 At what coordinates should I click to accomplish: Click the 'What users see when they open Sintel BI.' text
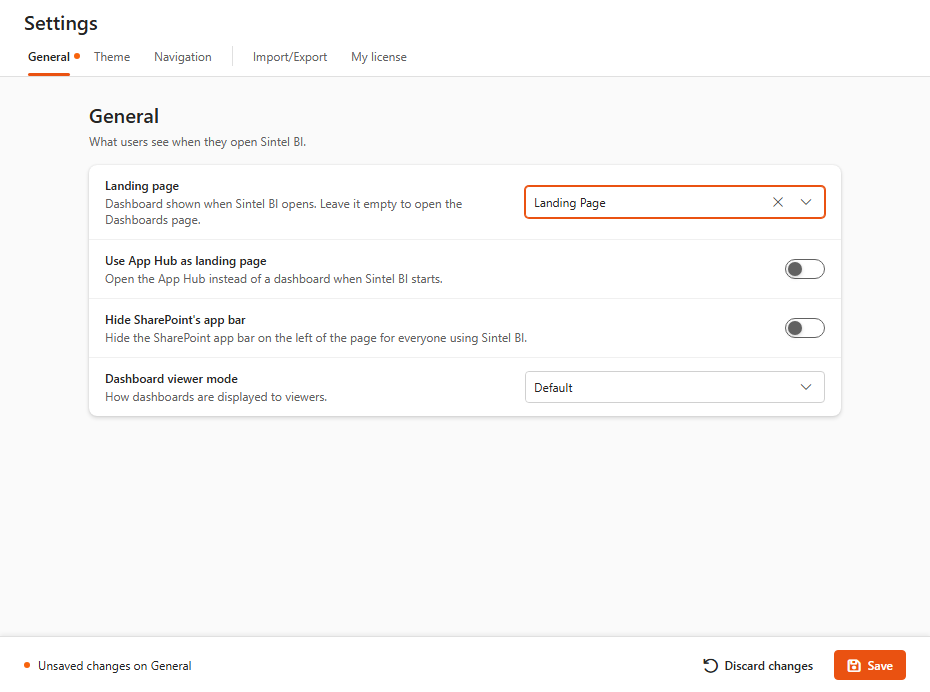click(198, 142)
